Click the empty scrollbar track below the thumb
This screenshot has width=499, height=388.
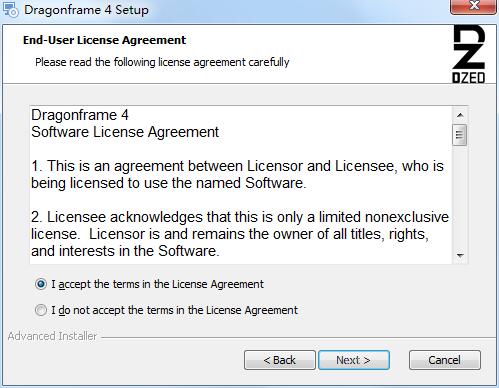pos(460,197)
